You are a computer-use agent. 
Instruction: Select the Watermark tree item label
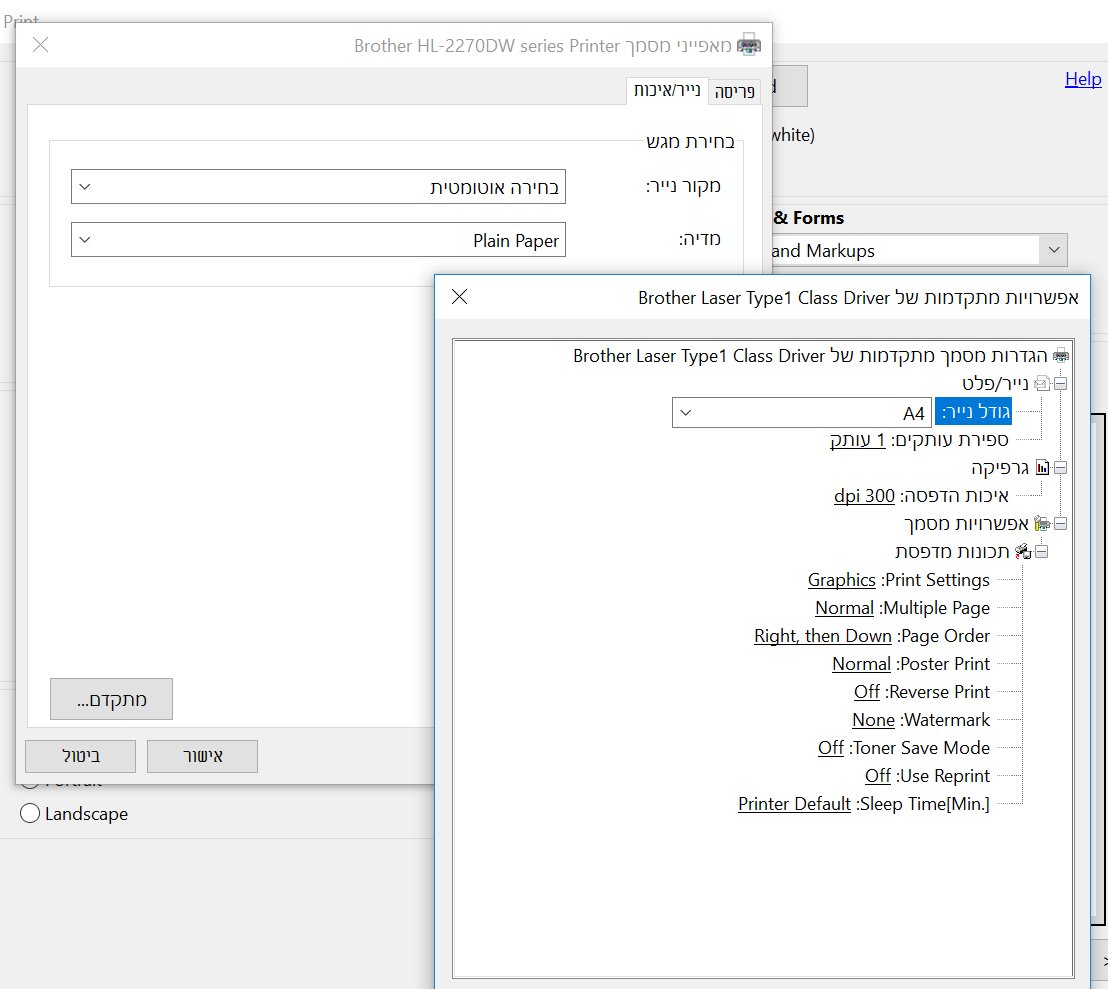pyautogui.click(x=945, y=720)
